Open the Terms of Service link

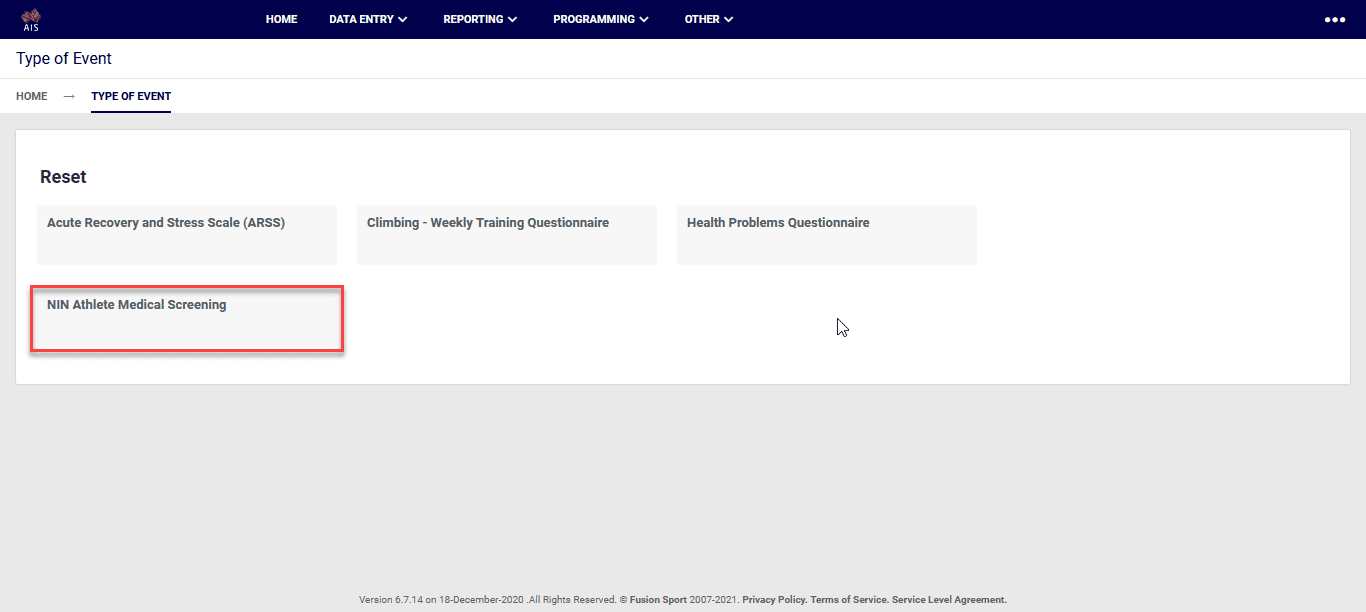[848, 599]
